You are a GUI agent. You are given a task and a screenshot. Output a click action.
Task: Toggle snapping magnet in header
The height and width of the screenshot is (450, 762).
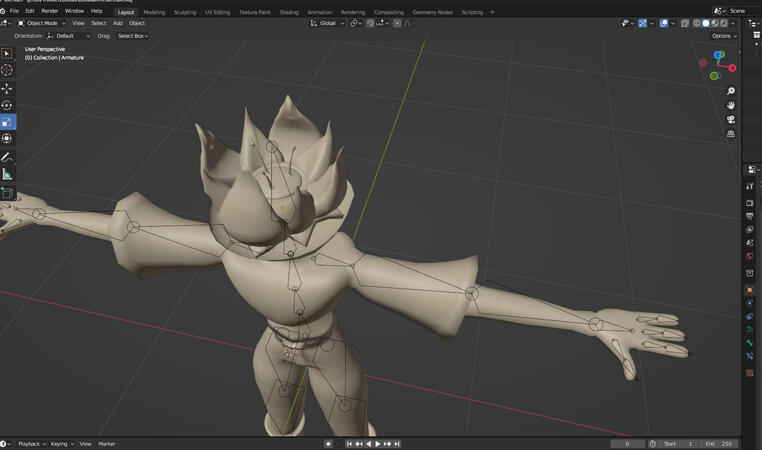pos(370,23)
